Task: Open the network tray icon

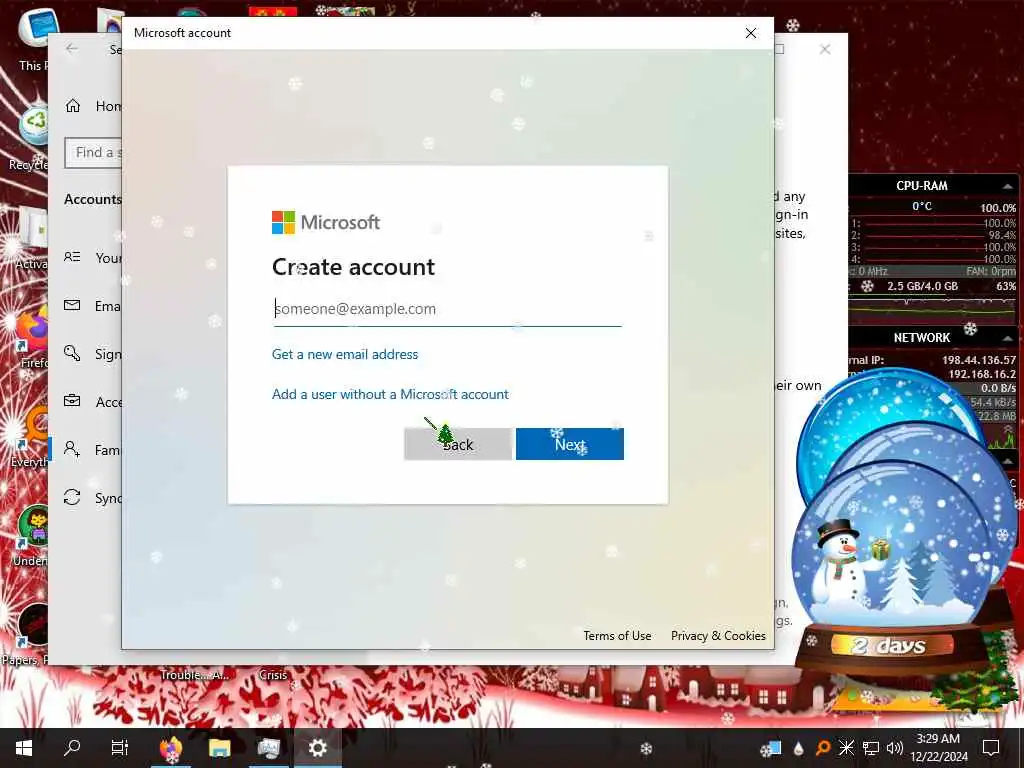Action: click(x=871, y=748)
